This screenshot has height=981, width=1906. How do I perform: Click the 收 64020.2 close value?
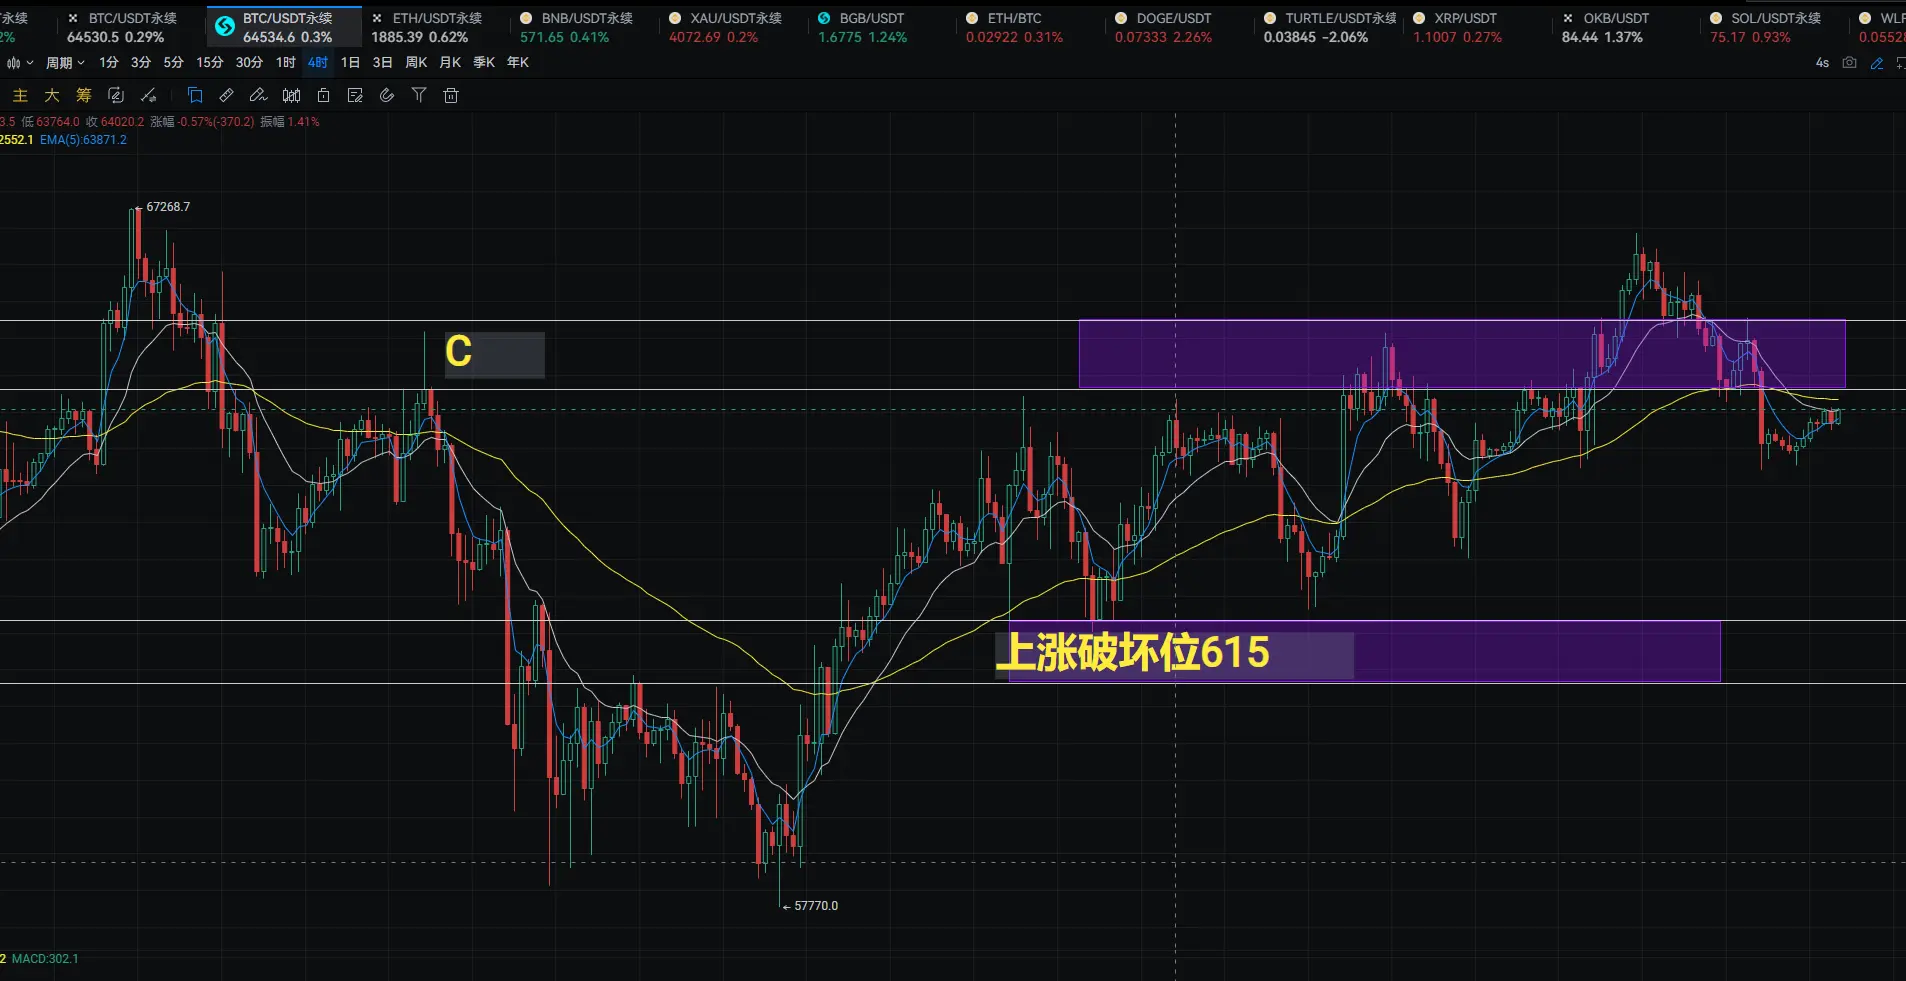[115, 122]
